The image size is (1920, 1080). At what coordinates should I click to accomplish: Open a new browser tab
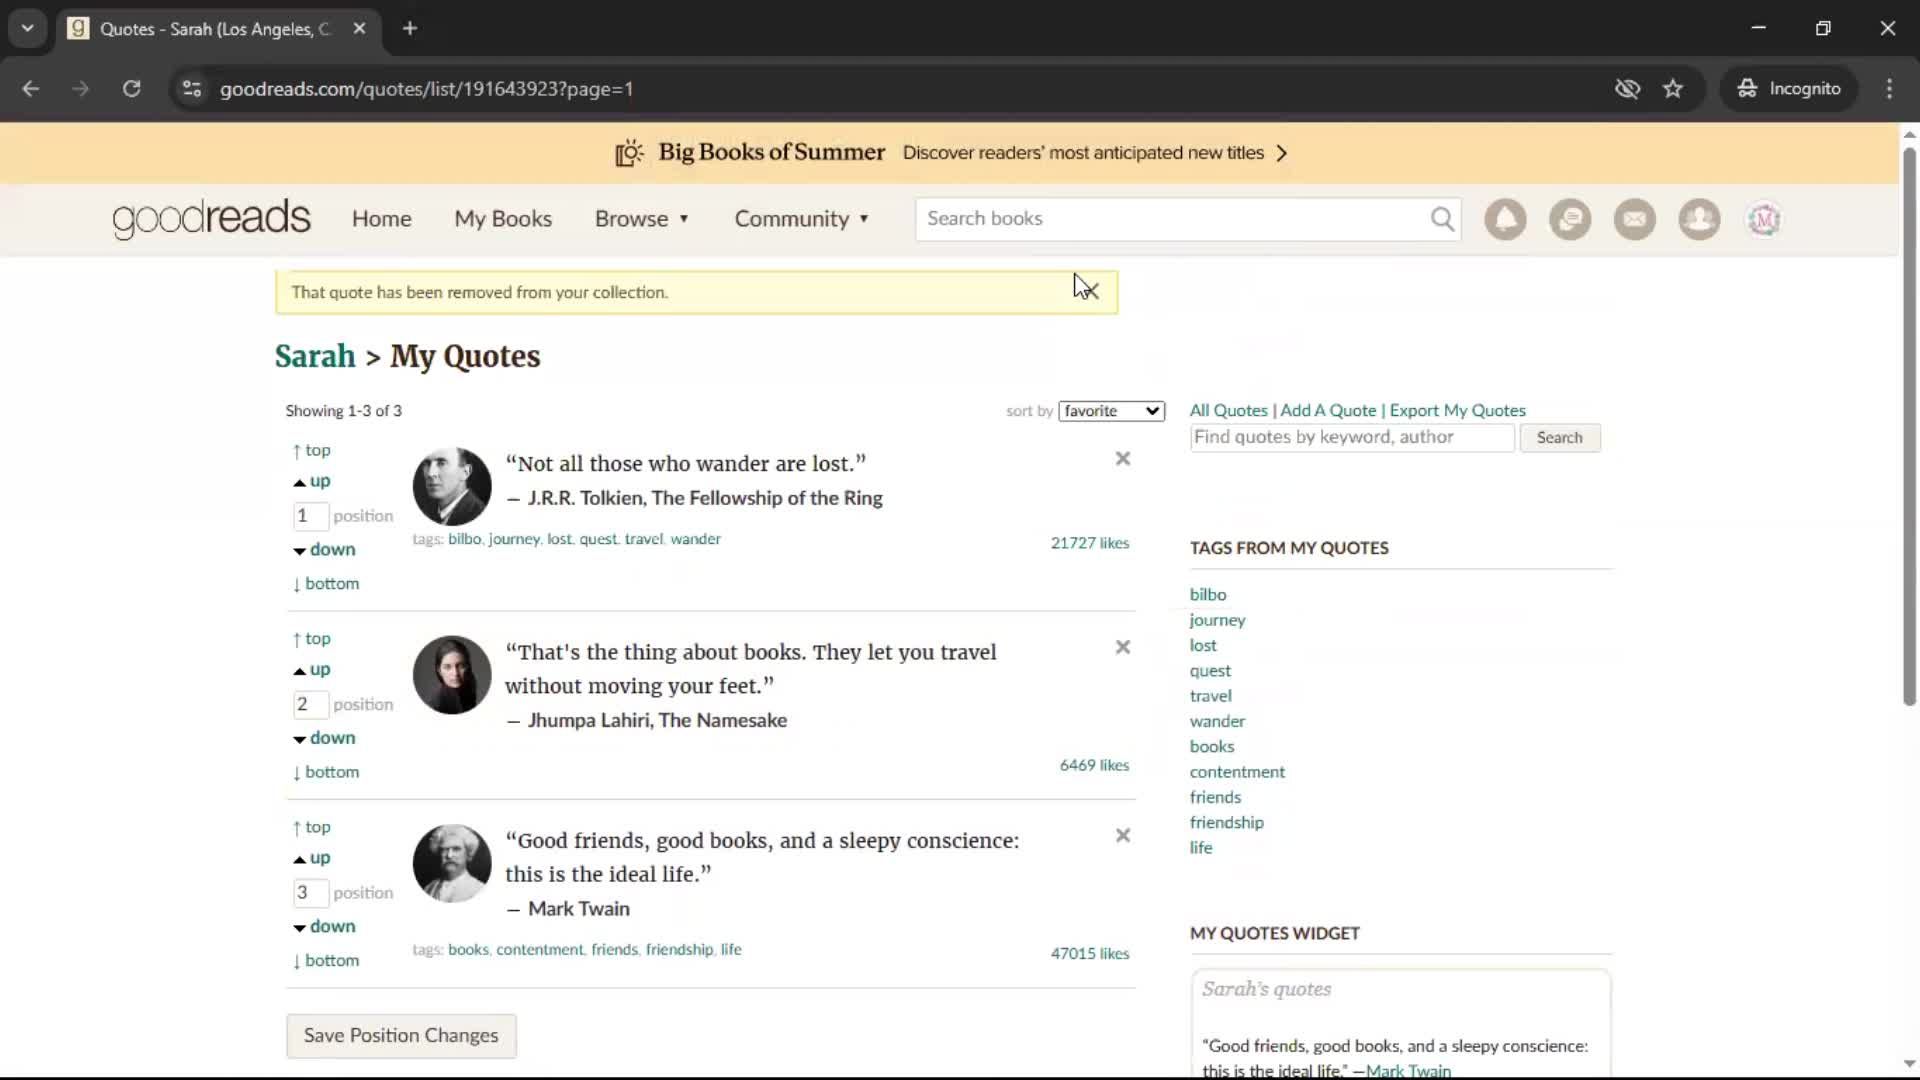(409, 28)
